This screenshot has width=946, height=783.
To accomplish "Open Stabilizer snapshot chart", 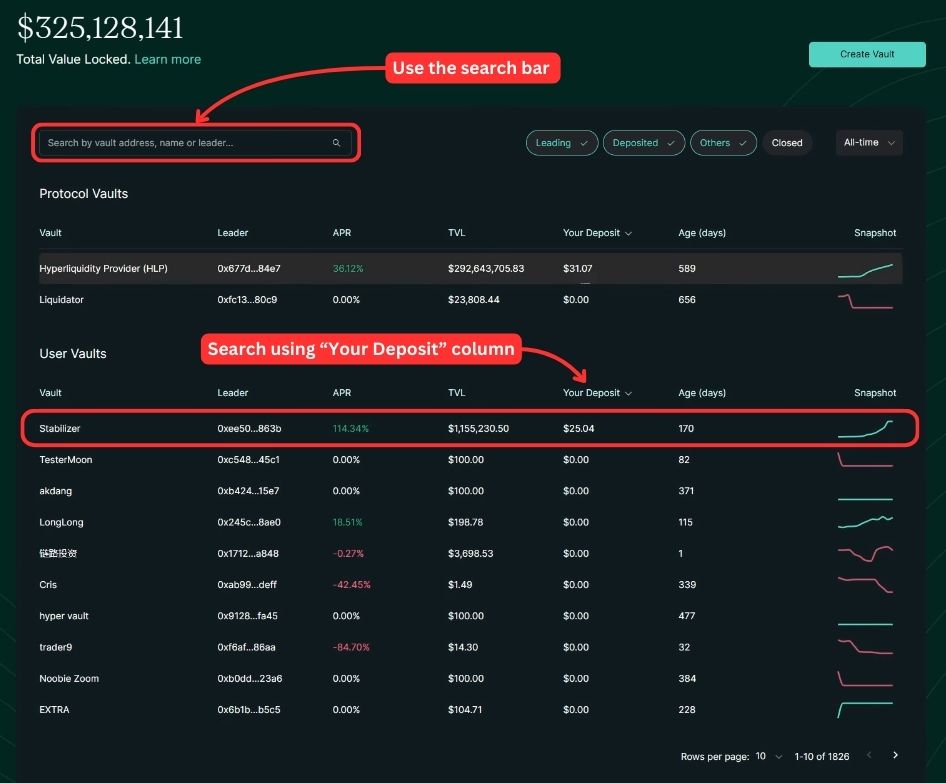I will point(865,429).
